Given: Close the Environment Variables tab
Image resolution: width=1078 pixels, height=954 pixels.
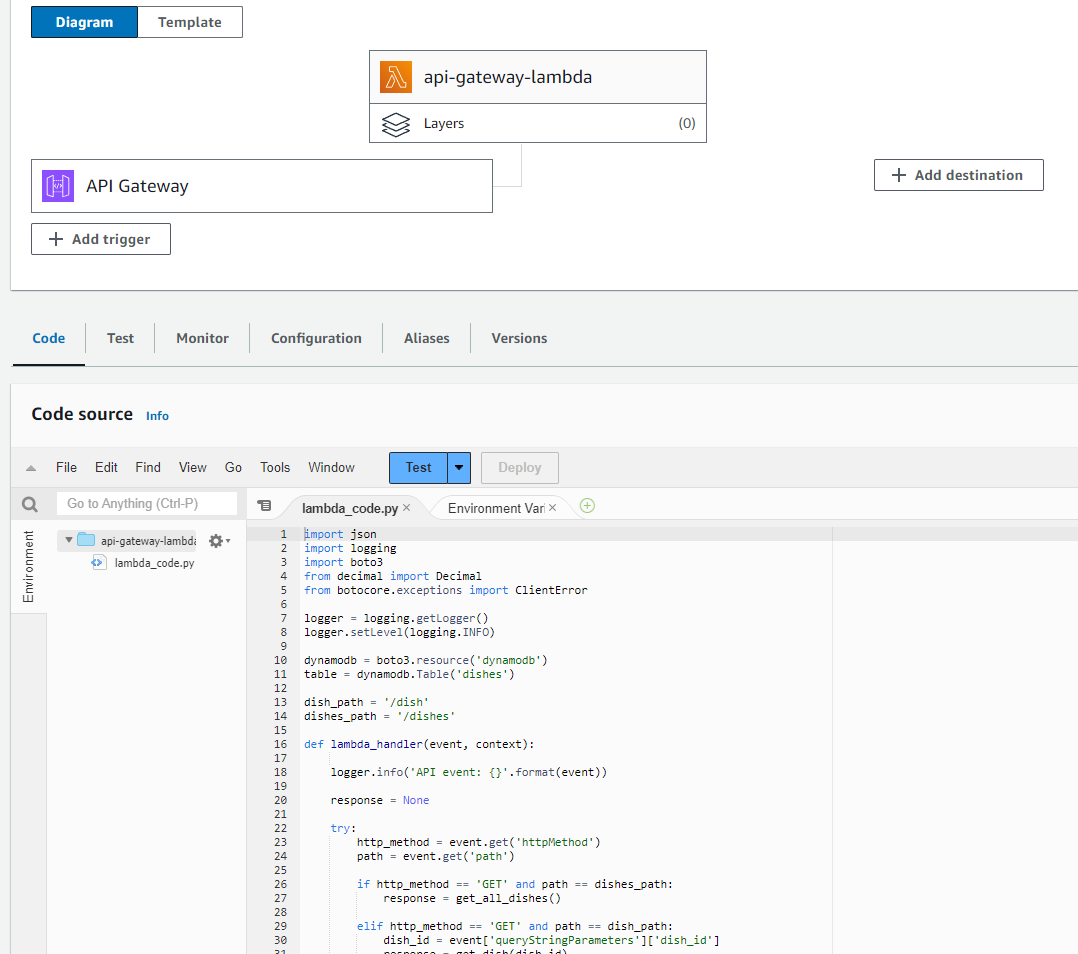Looking at the screenshot, I should tap(552, 507).
